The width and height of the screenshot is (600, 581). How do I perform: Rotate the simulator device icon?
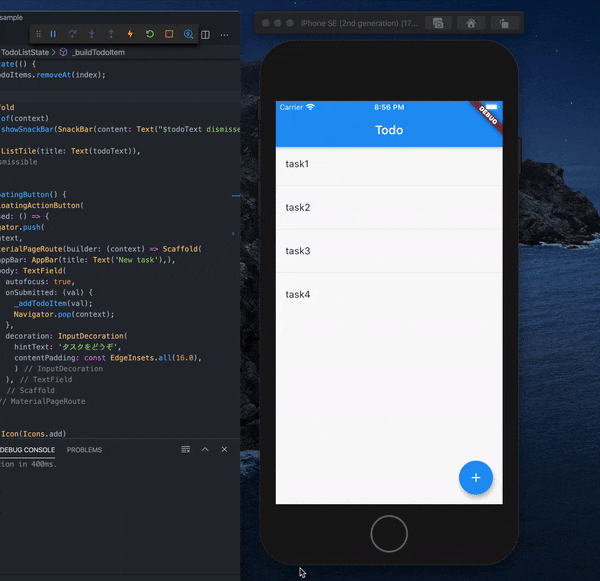504,23
